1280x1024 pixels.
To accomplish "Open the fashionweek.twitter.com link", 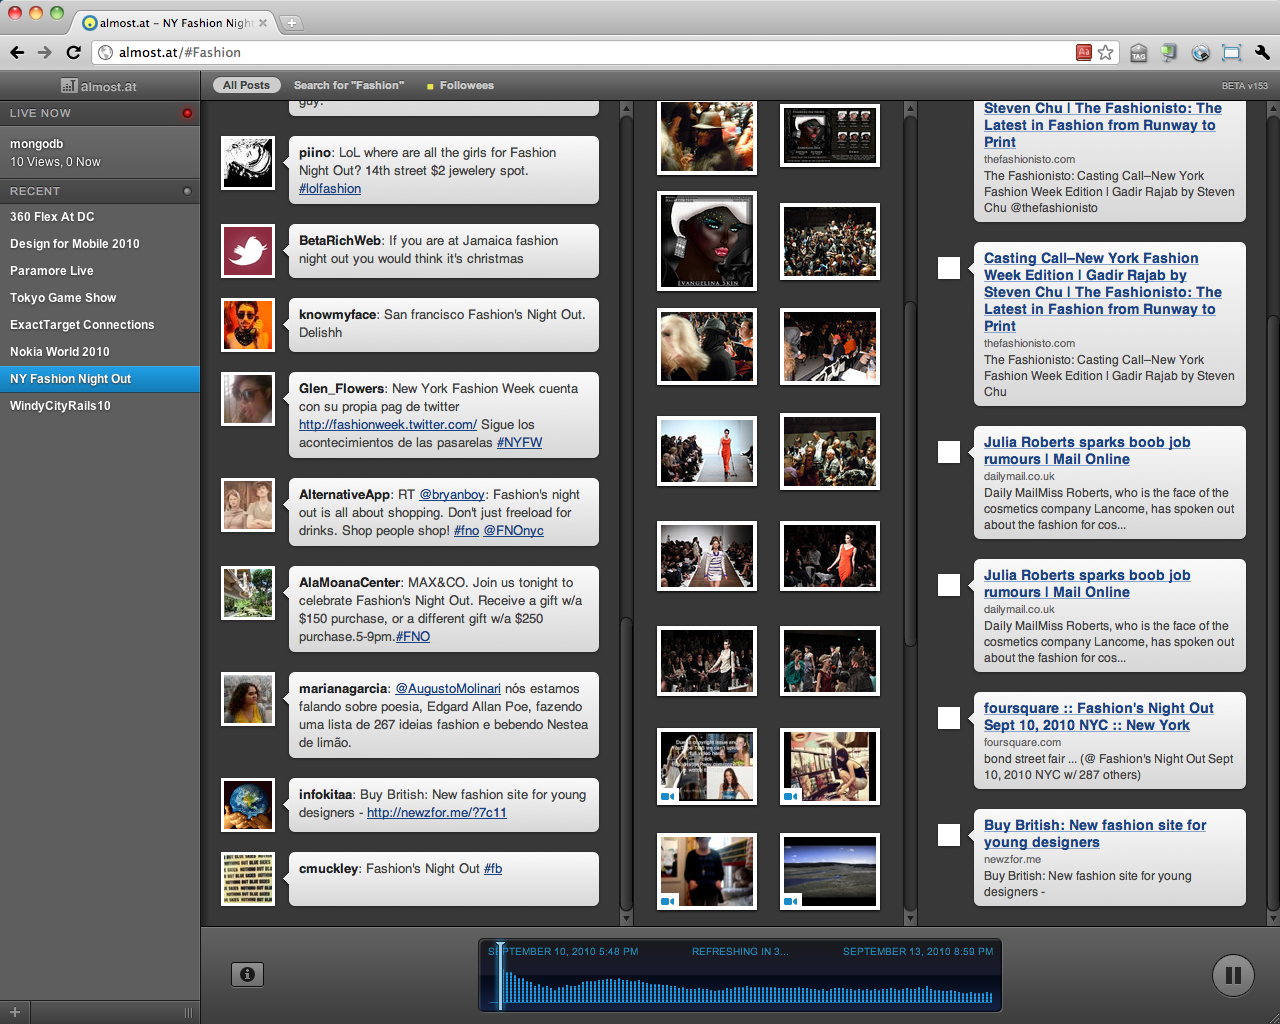I will 388,425.
